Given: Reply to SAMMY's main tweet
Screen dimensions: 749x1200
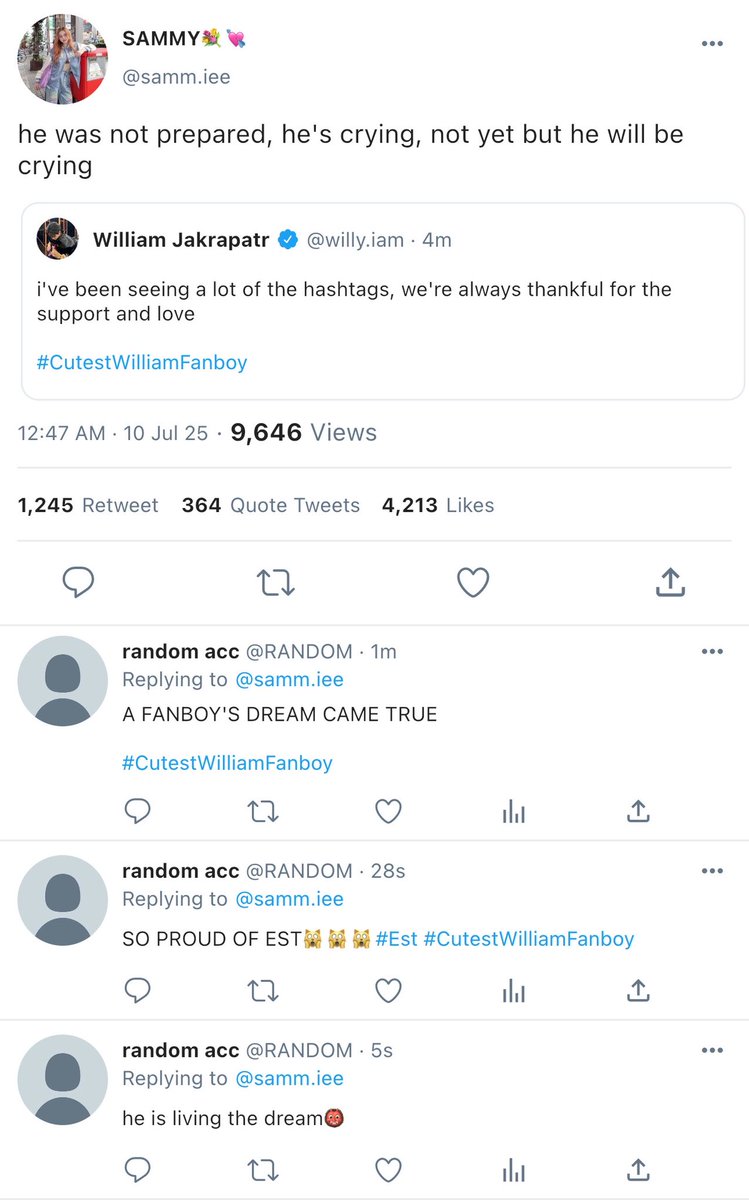Looking at the screenshot, I should click(x=78, y=582).
